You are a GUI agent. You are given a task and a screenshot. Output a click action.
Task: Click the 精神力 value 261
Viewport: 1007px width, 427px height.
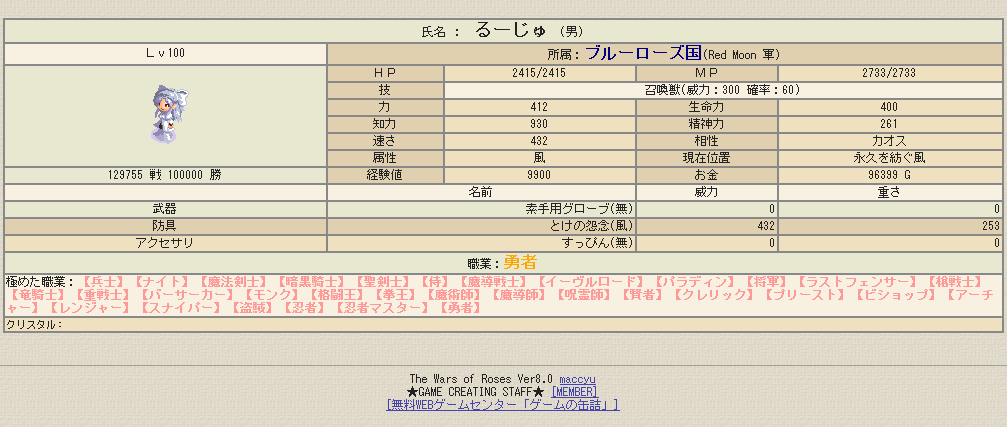(889, 123)
